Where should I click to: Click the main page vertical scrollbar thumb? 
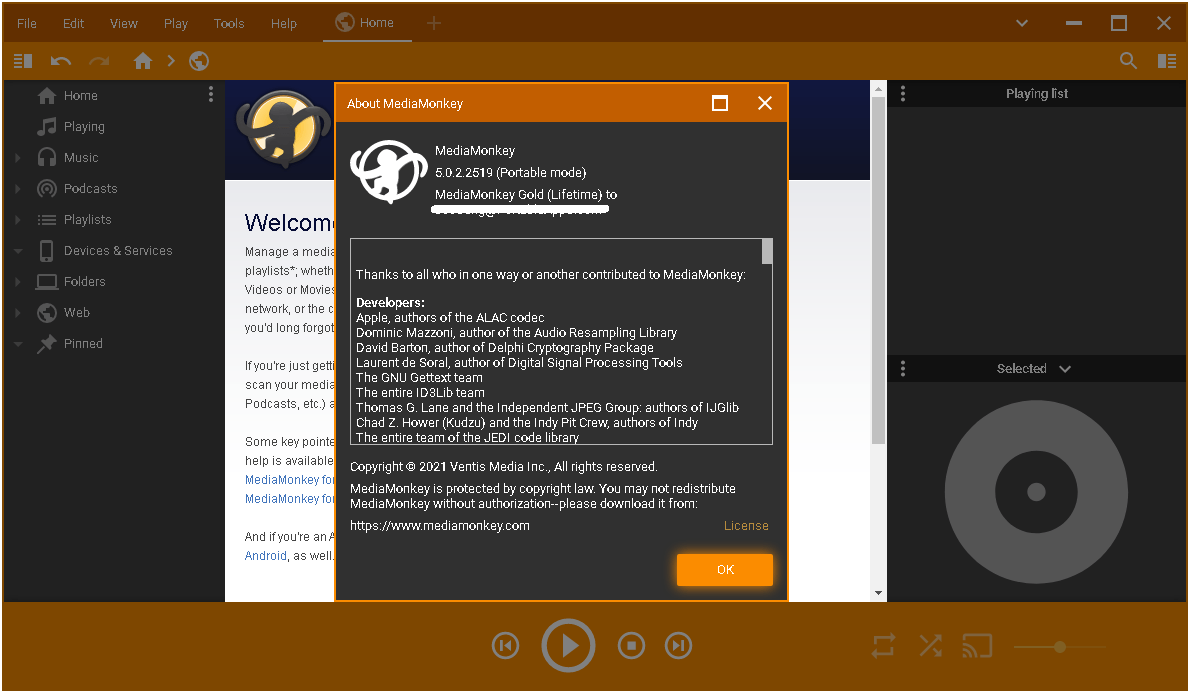[878, 270]
